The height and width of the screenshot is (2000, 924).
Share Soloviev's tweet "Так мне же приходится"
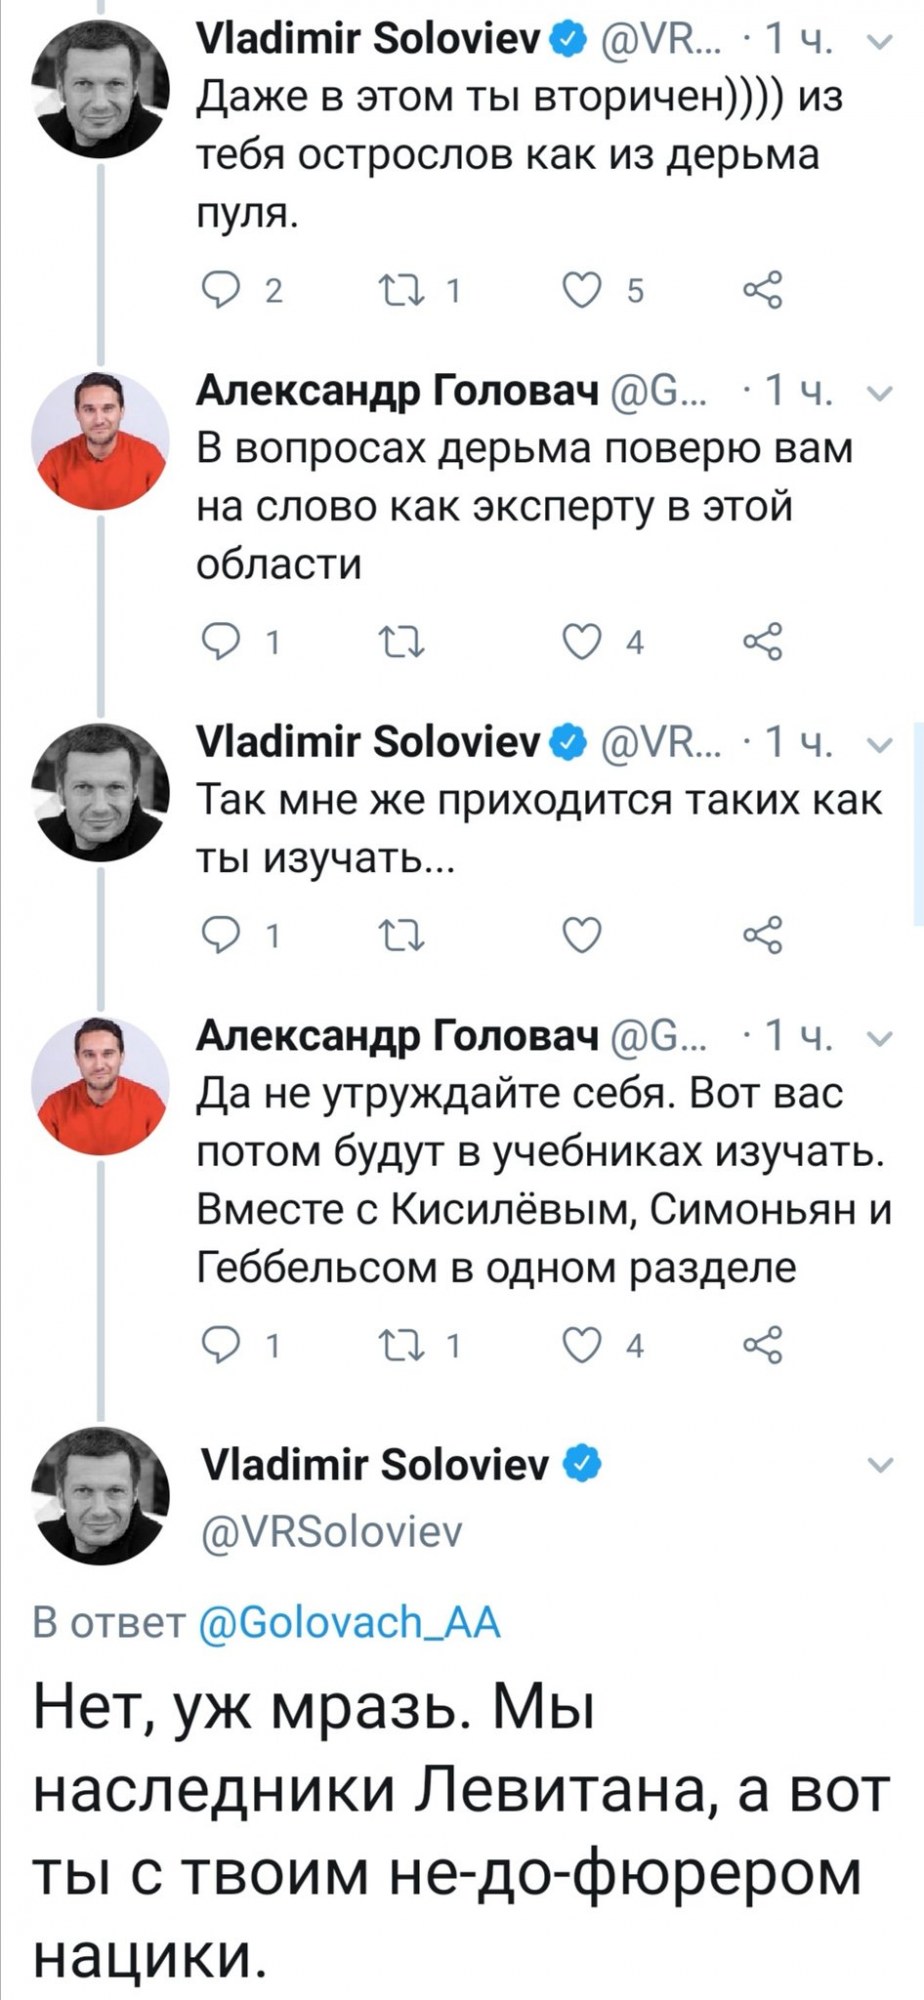click(x=762, y=935)
